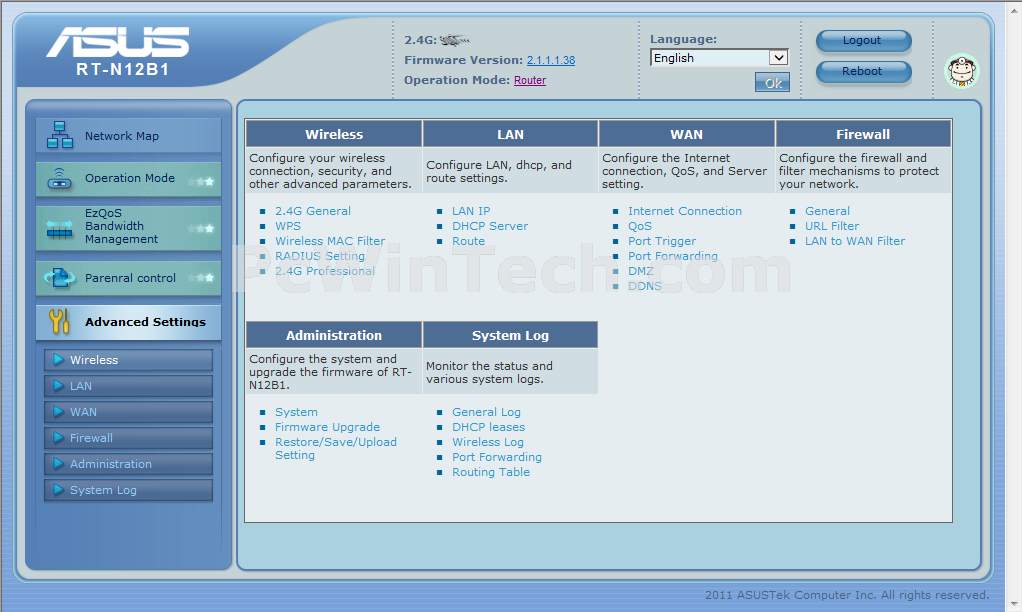Open System Log Port Forwarding link
Image resolution: width=1022 pixels, height=612 pixels.
497,458
